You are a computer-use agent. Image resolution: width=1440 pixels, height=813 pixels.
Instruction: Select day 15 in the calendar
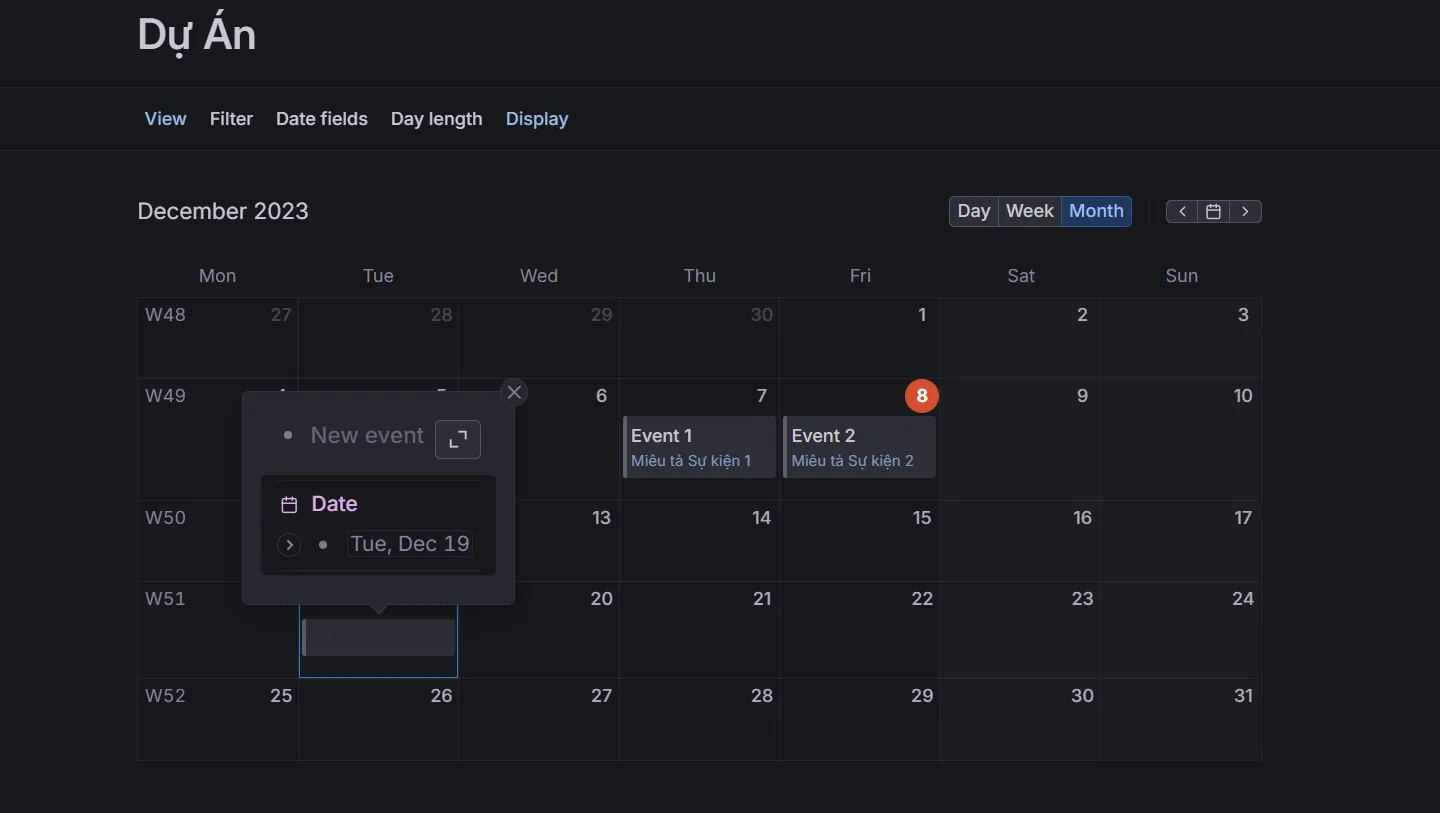pyautogui.click(x=922, y=518)
